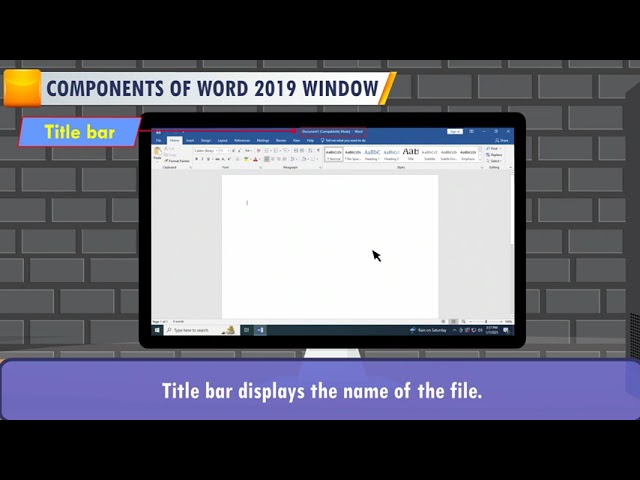Toggle Underline formatting
The width and height of the screenshot is (640, 480).
click(x=208, y=159)
